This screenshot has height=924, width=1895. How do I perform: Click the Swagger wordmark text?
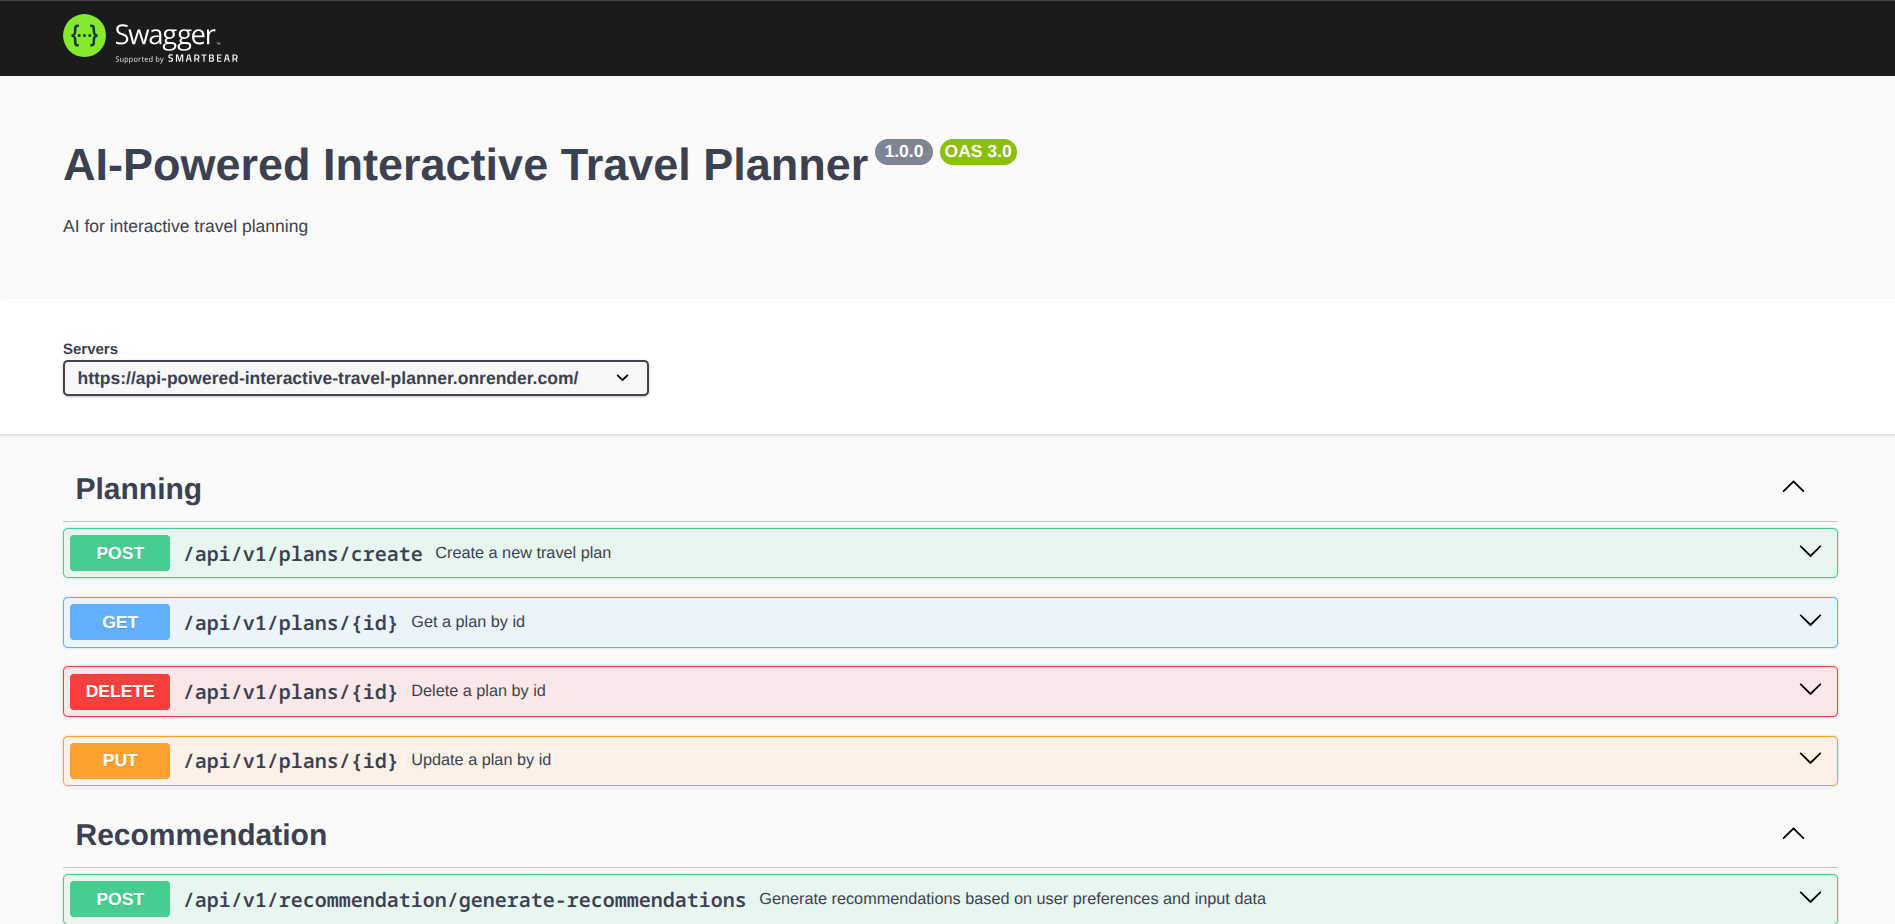point(165,35)
